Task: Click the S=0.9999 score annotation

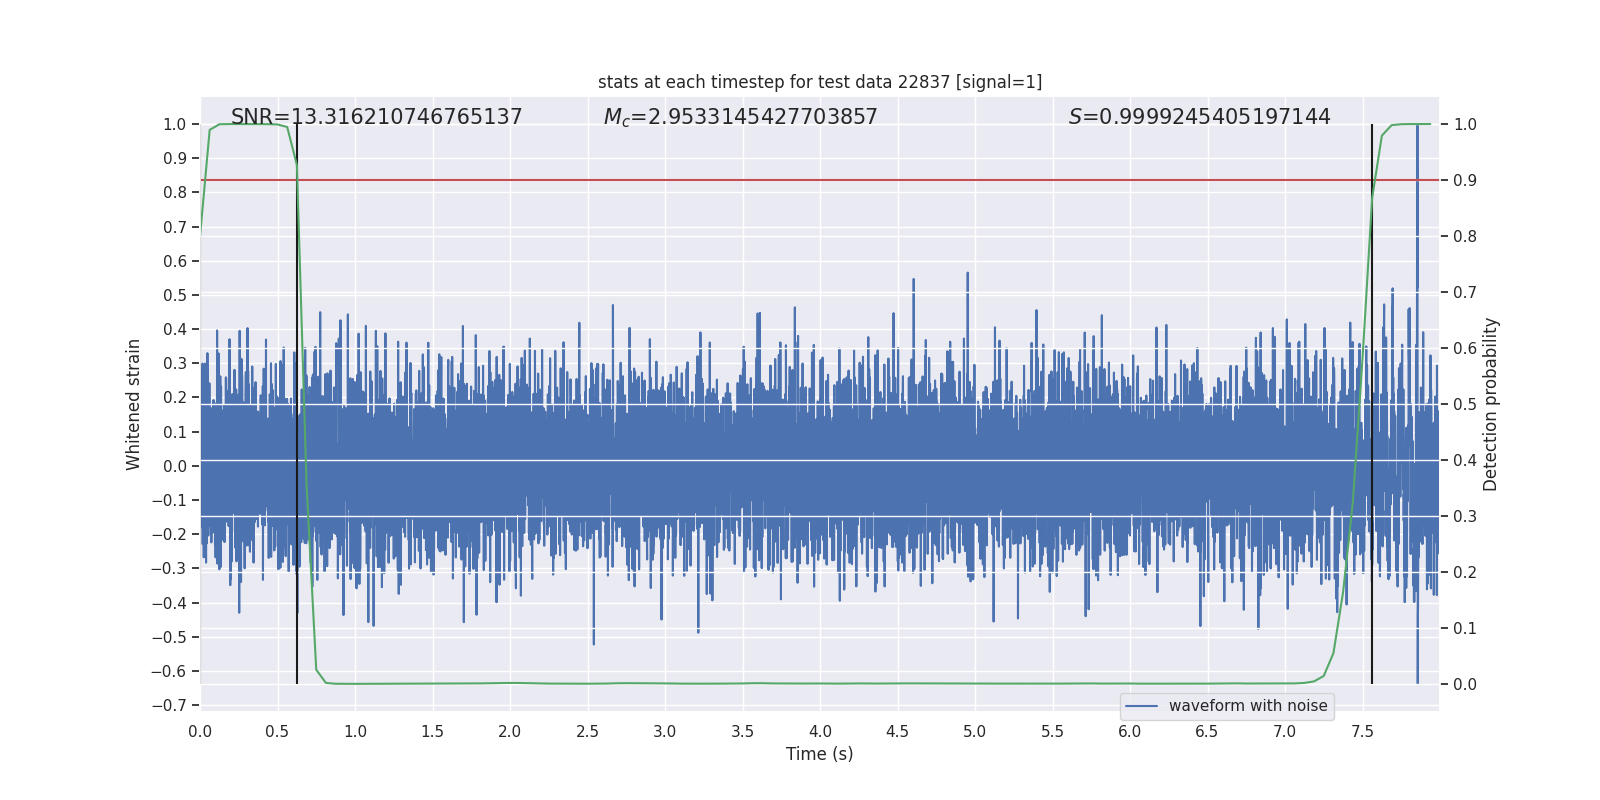Action: (x=1199, y=117)
